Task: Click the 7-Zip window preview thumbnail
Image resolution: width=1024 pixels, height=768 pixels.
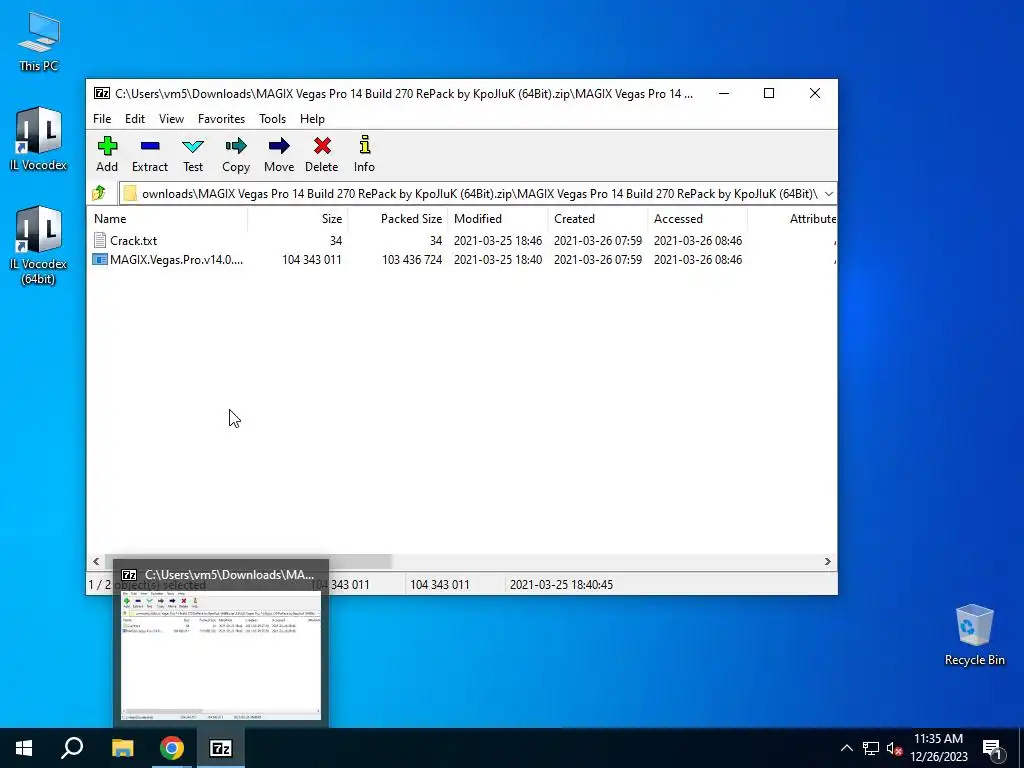Action: (221, 655)
